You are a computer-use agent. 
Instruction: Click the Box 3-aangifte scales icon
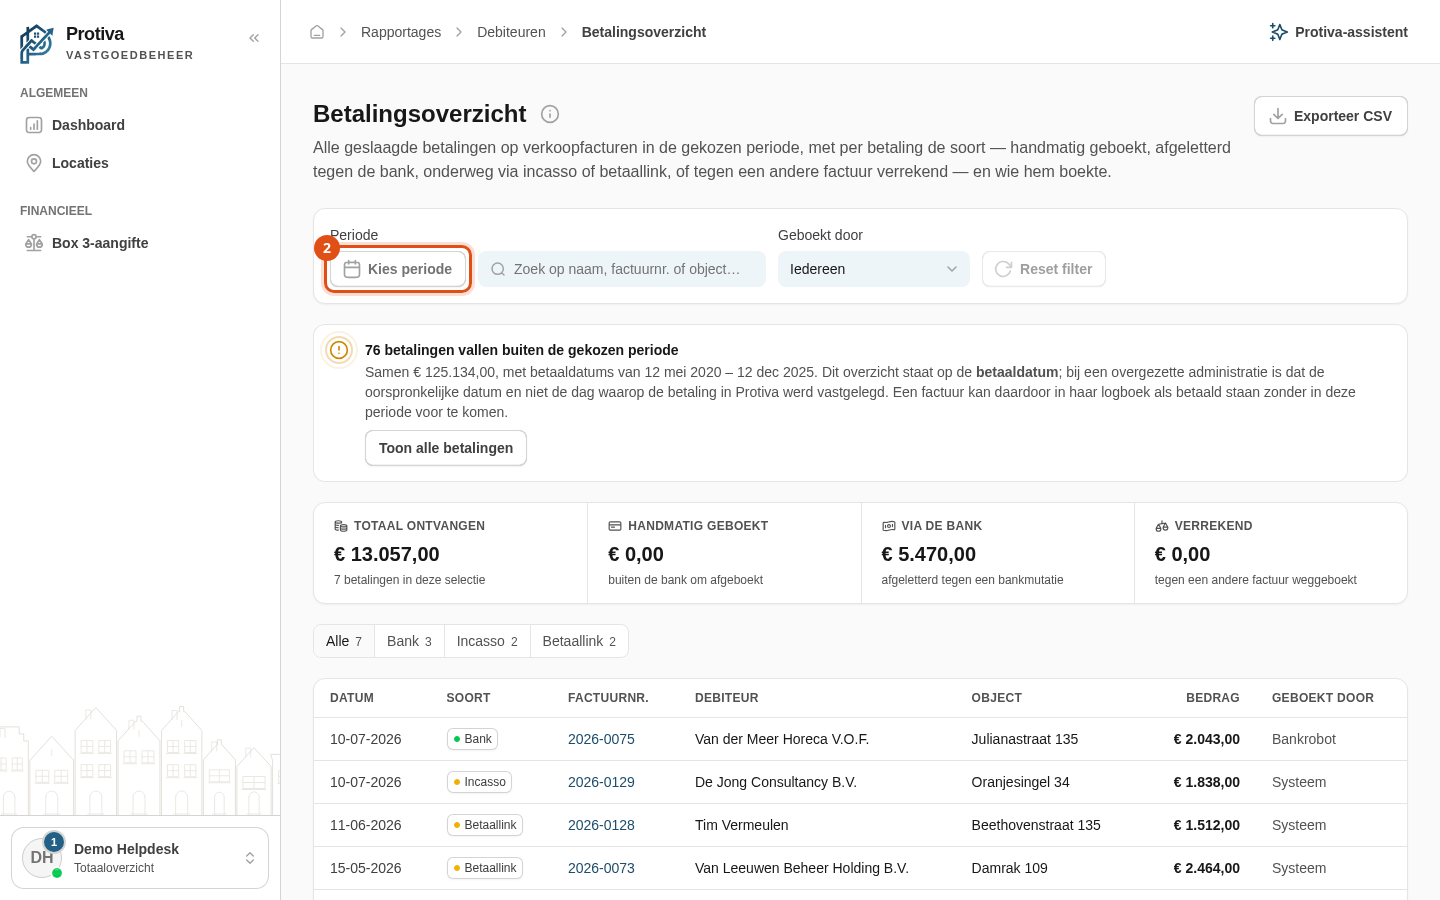[34, 243]
